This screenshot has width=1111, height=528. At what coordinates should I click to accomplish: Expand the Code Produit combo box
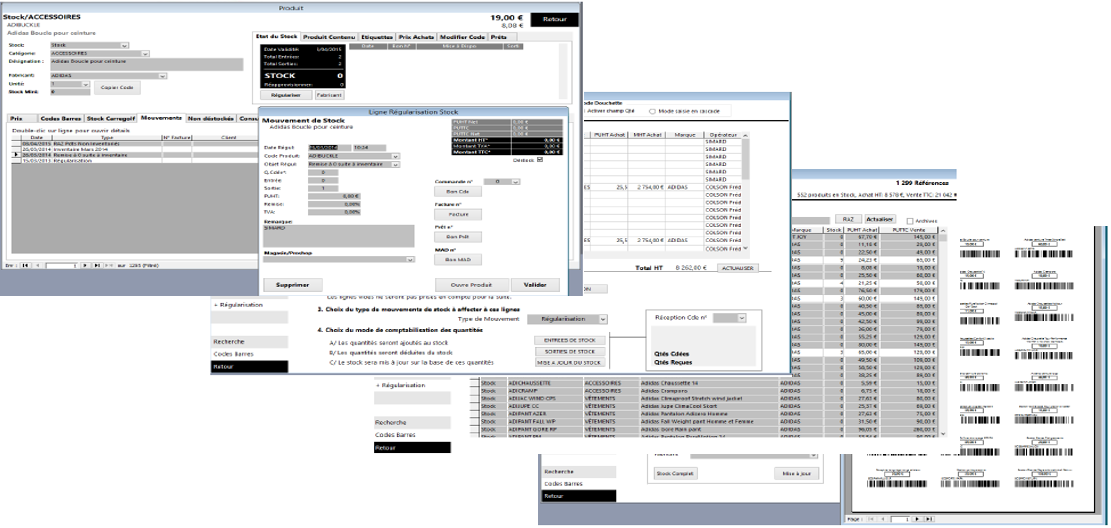395,156
